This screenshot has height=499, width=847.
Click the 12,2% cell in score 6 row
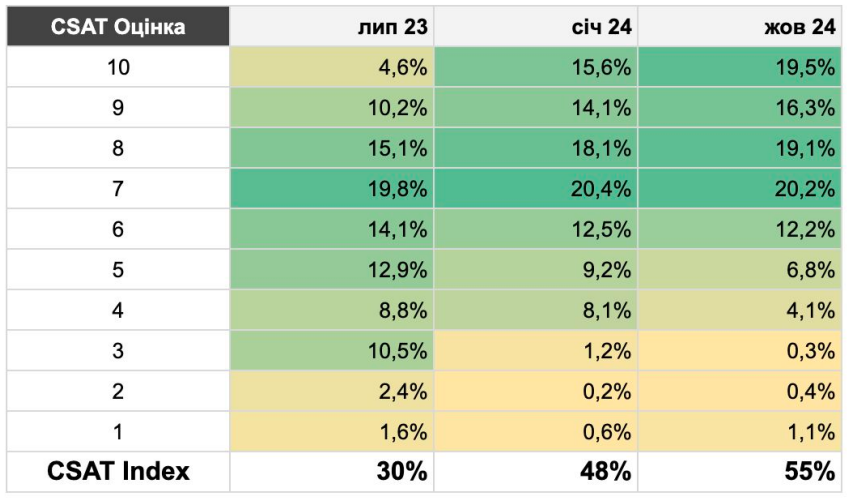739,230
